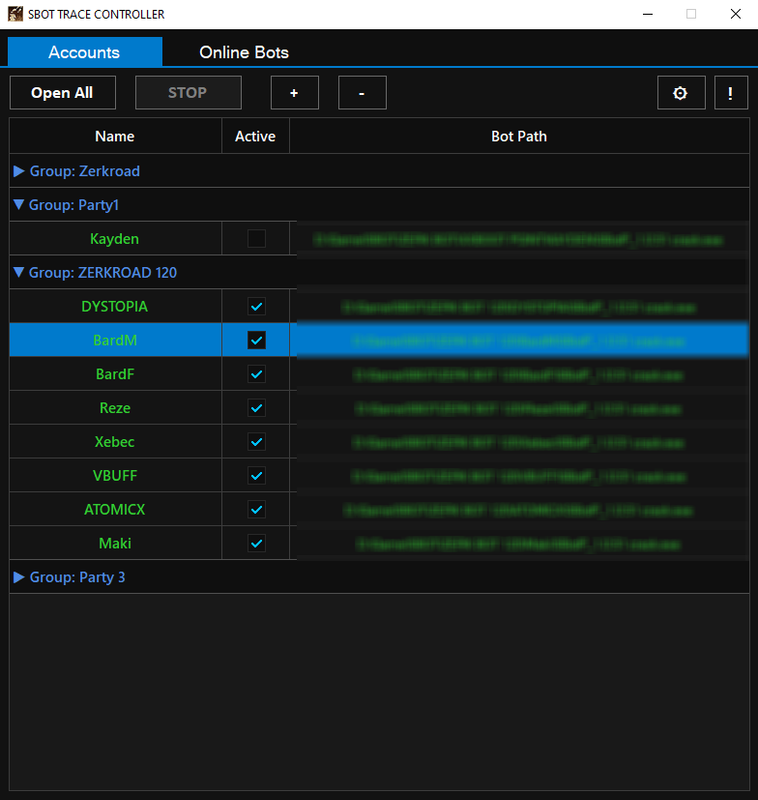The image size is (758, 800).
Task: Click the Active column header
Action: (x=256, y=136)
